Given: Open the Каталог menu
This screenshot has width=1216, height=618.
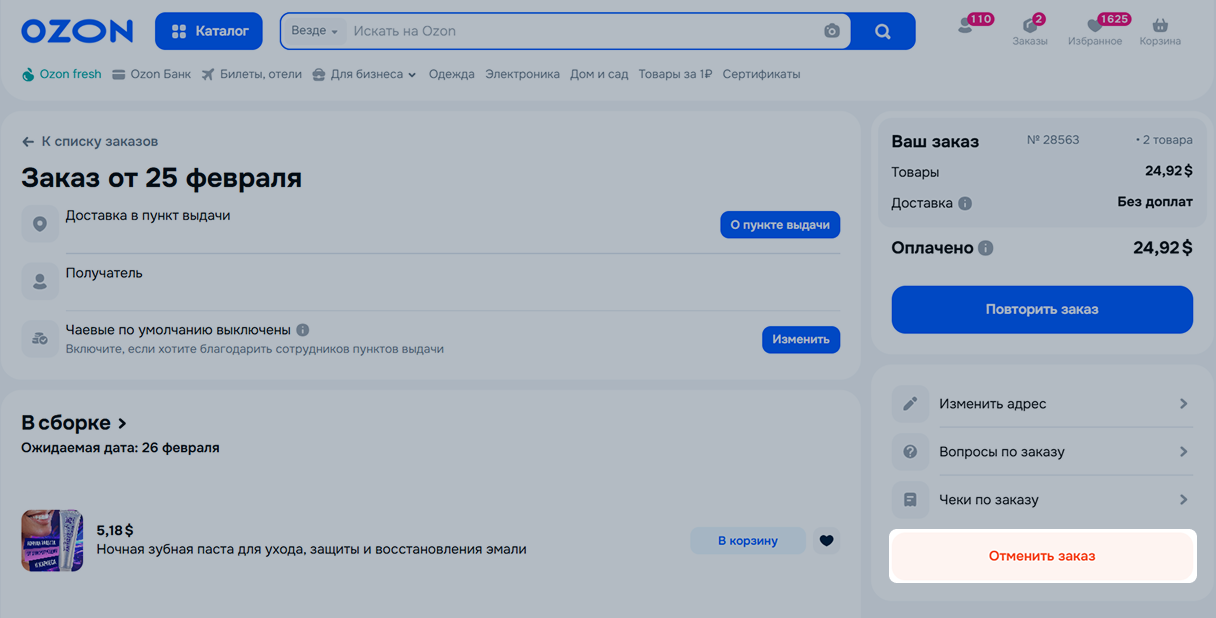Looking at the screenshot, I should [x=209, y=31].
